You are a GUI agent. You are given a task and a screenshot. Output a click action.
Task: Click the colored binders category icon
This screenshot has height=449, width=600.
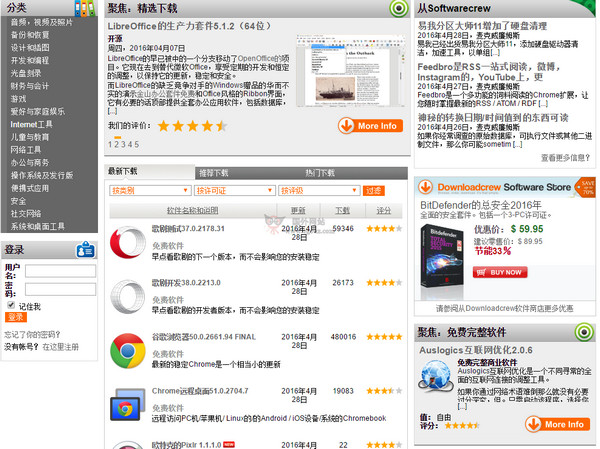pyautogui.click(x=85, y=8)
